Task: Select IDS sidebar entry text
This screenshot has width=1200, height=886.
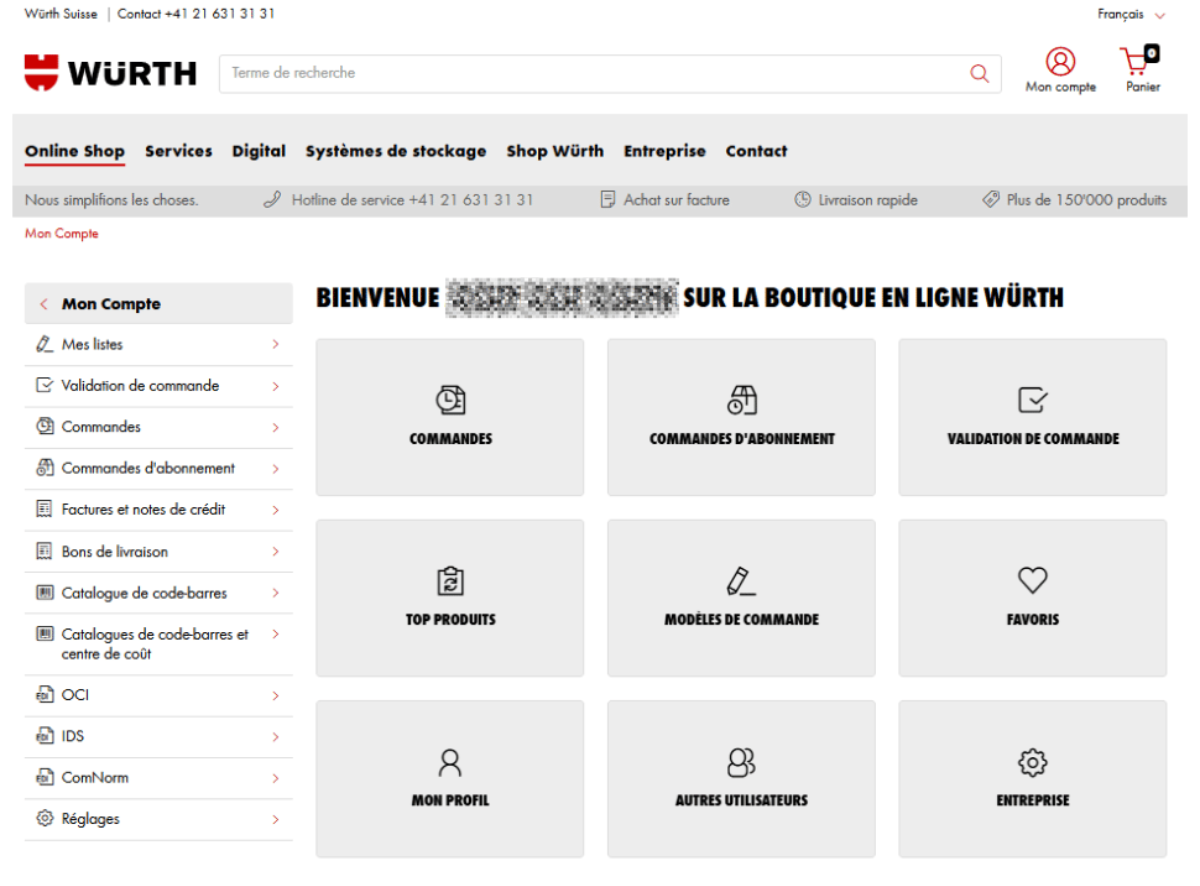Action: pyautogui.click(x=73, y=736)
